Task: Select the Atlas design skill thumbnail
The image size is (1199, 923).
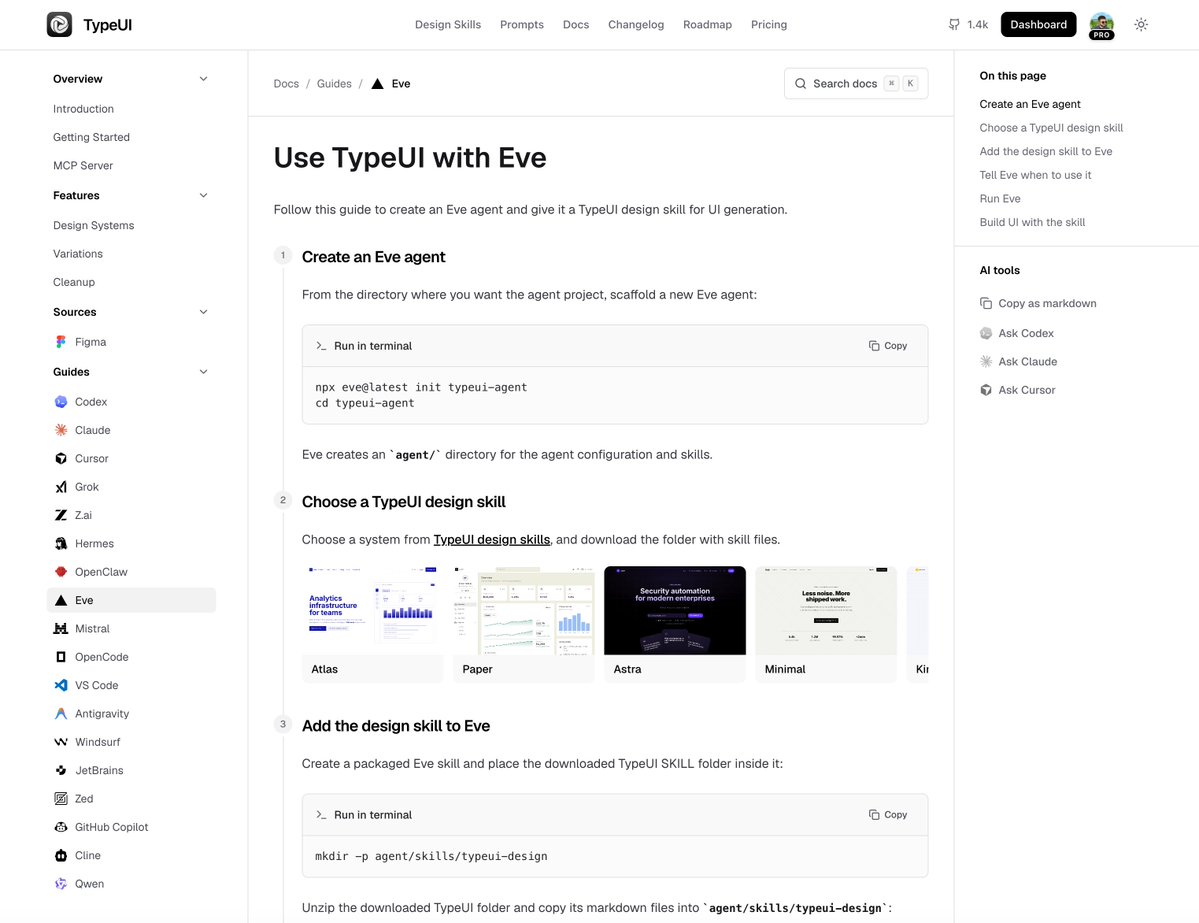Action: [372, 625]
